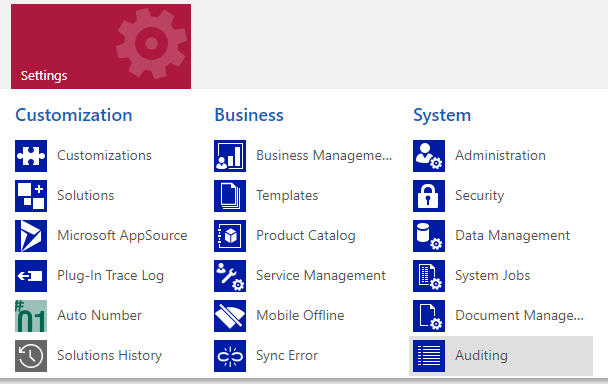Click the Mobile Offline icon

[230, 316]
